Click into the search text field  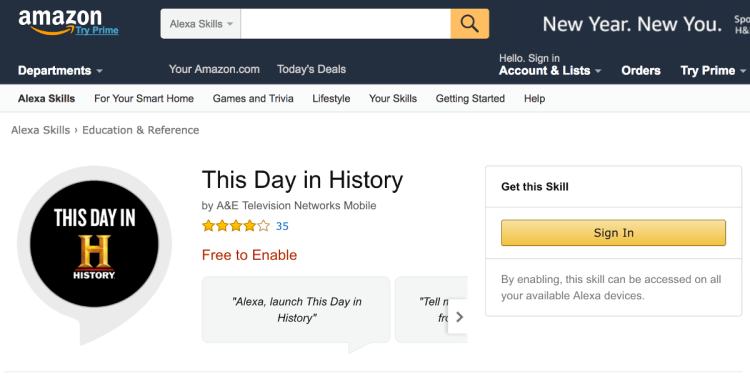pos(345,24)
